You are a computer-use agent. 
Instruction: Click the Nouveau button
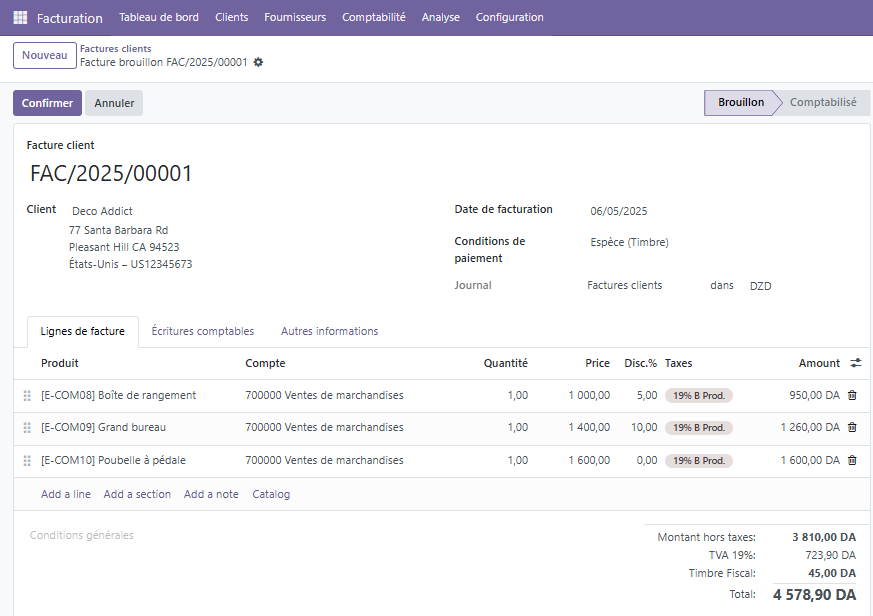pos(45,56)
